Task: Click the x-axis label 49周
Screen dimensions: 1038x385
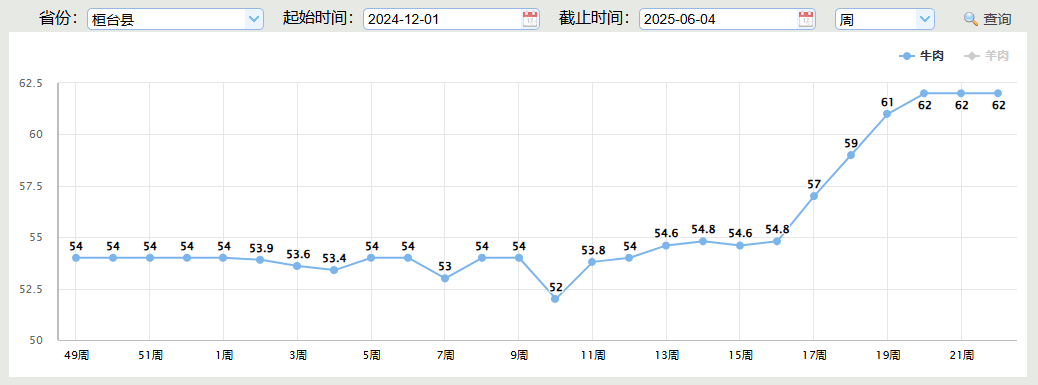Action: coord(76,355)
